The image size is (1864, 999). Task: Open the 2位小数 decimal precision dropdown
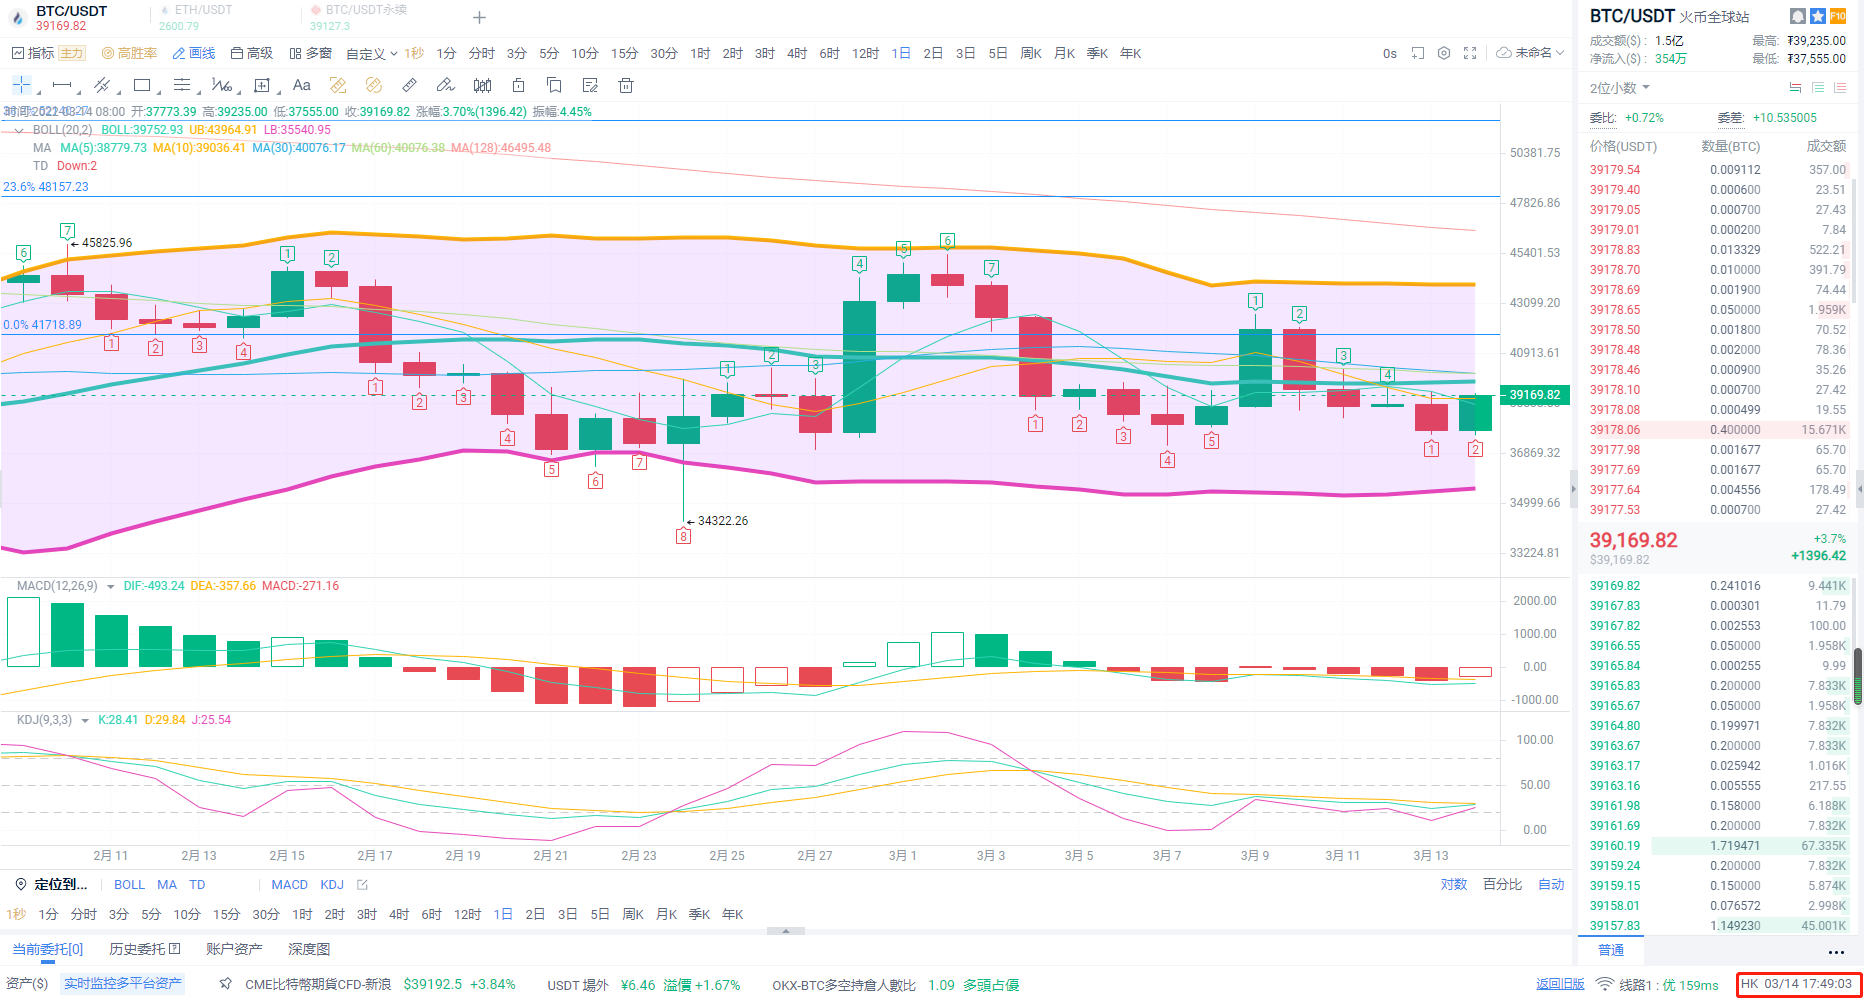(x=1620, y=88)
